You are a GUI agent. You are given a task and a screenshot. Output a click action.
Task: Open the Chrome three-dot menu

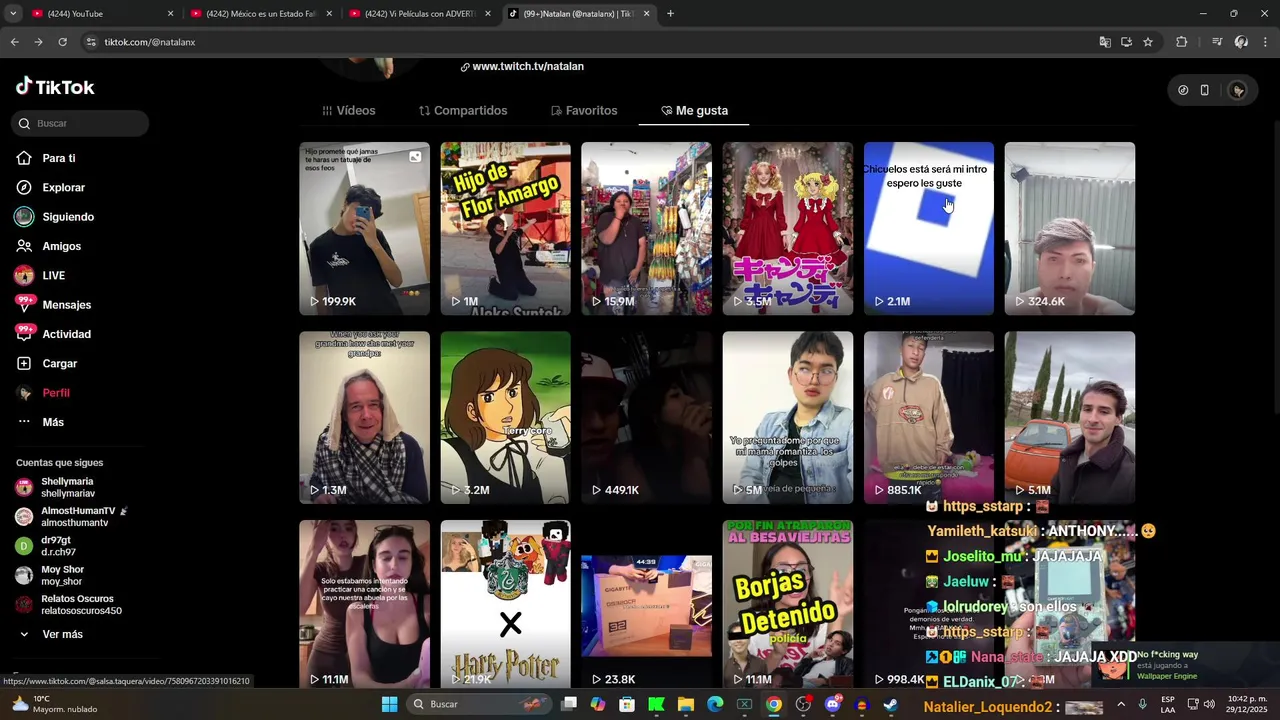(1266, 42)
